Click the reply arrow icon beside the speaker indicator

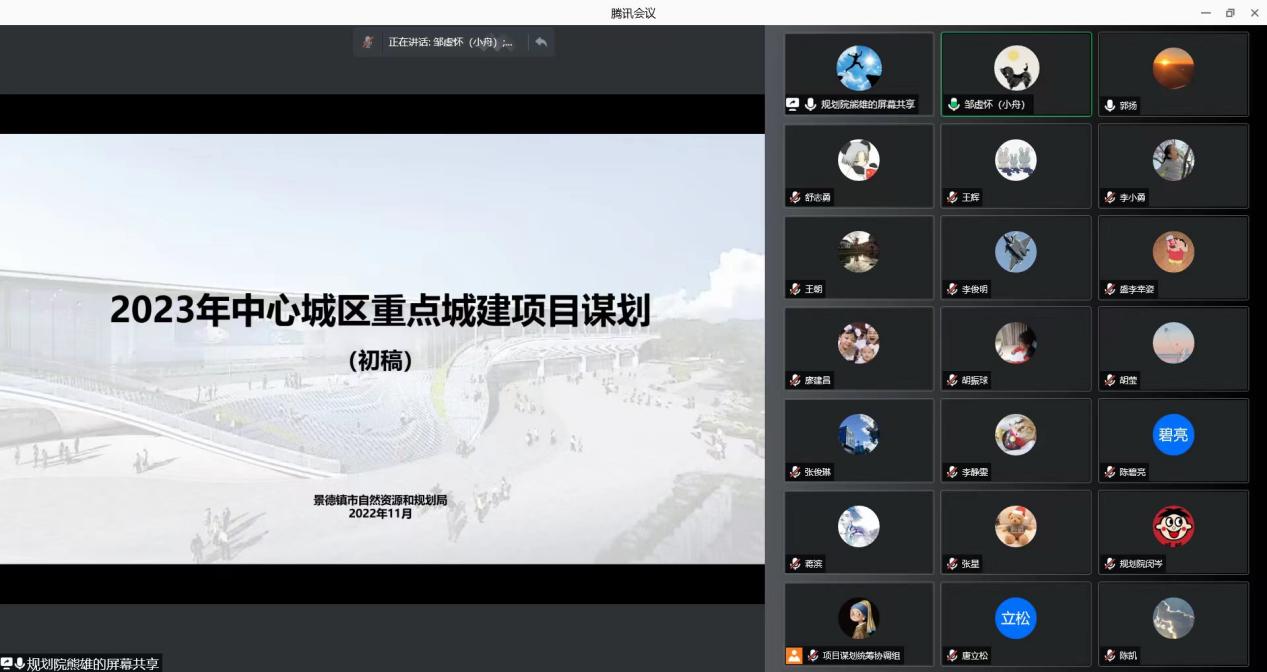pyautogui.click(x=541, y=42)
